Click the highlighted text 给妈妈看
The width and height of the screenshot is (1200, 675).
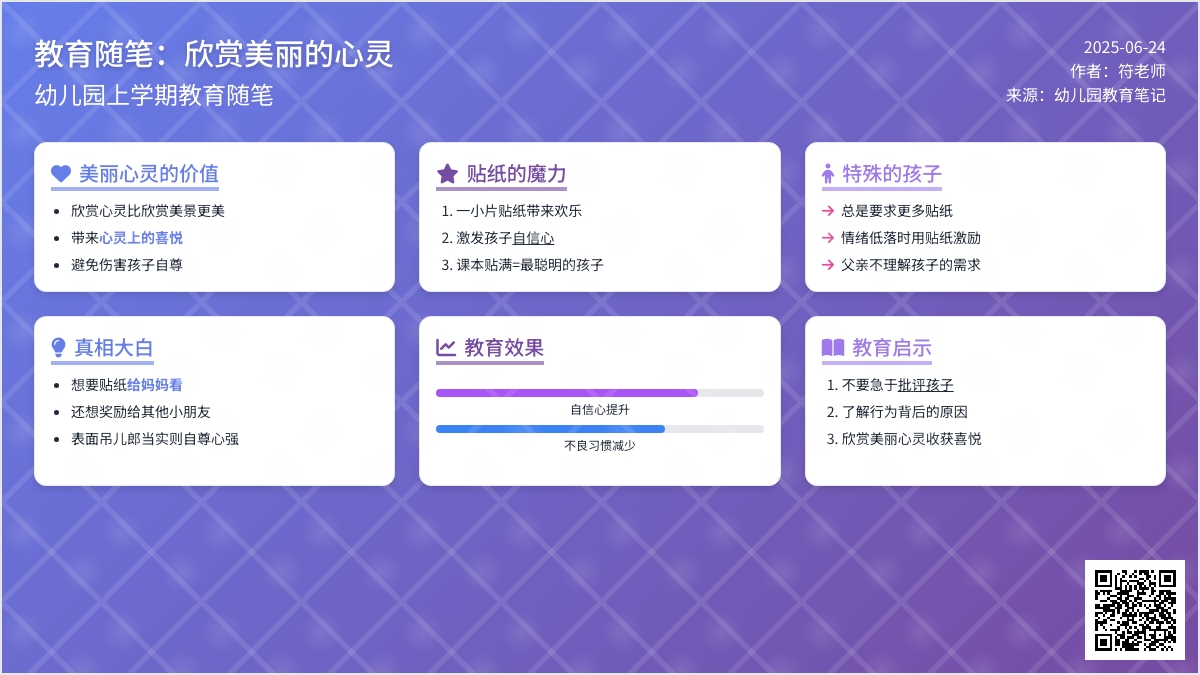tap(155, 385)
